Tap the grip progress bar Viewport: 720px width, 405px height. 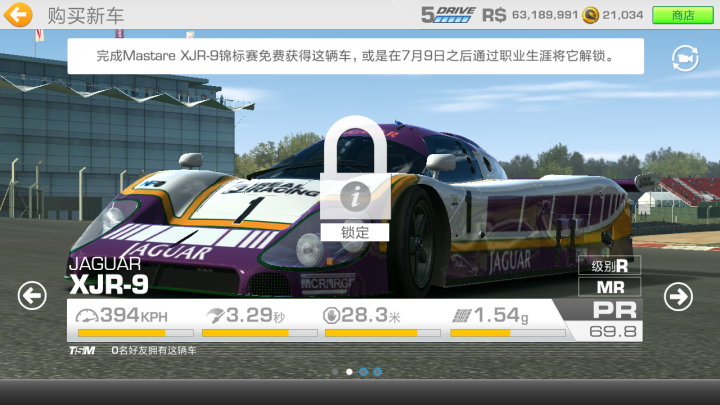click(x=508, y=333)
